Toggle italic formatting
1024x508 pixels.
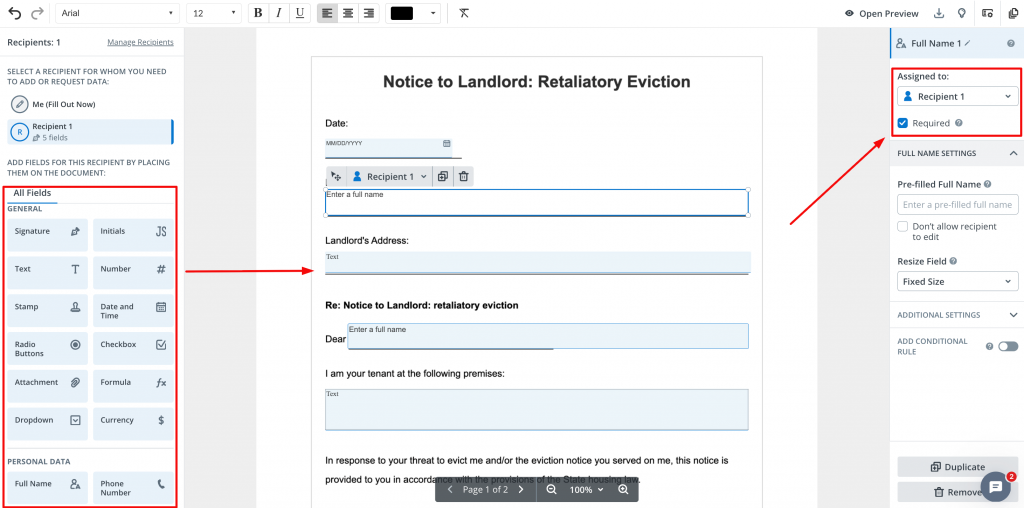click(279, 13)
